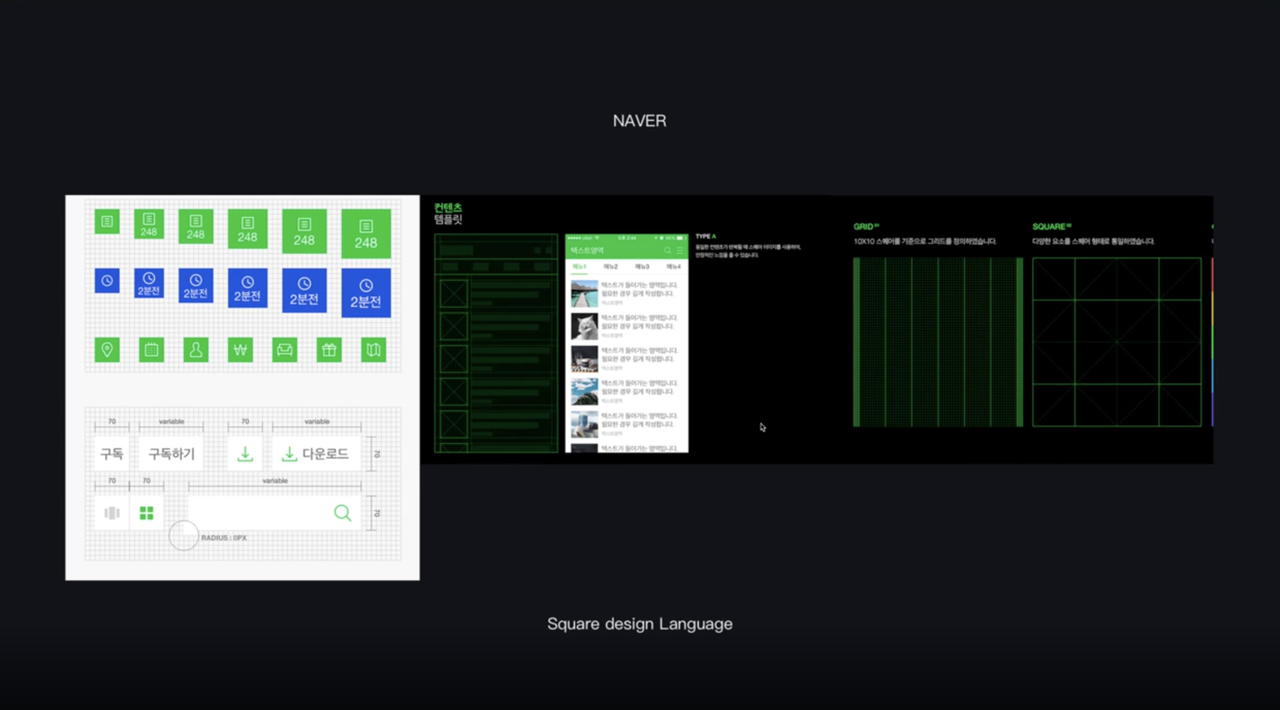
Task: Click the green magnifier in the search bar
Action: click(343, 513)
